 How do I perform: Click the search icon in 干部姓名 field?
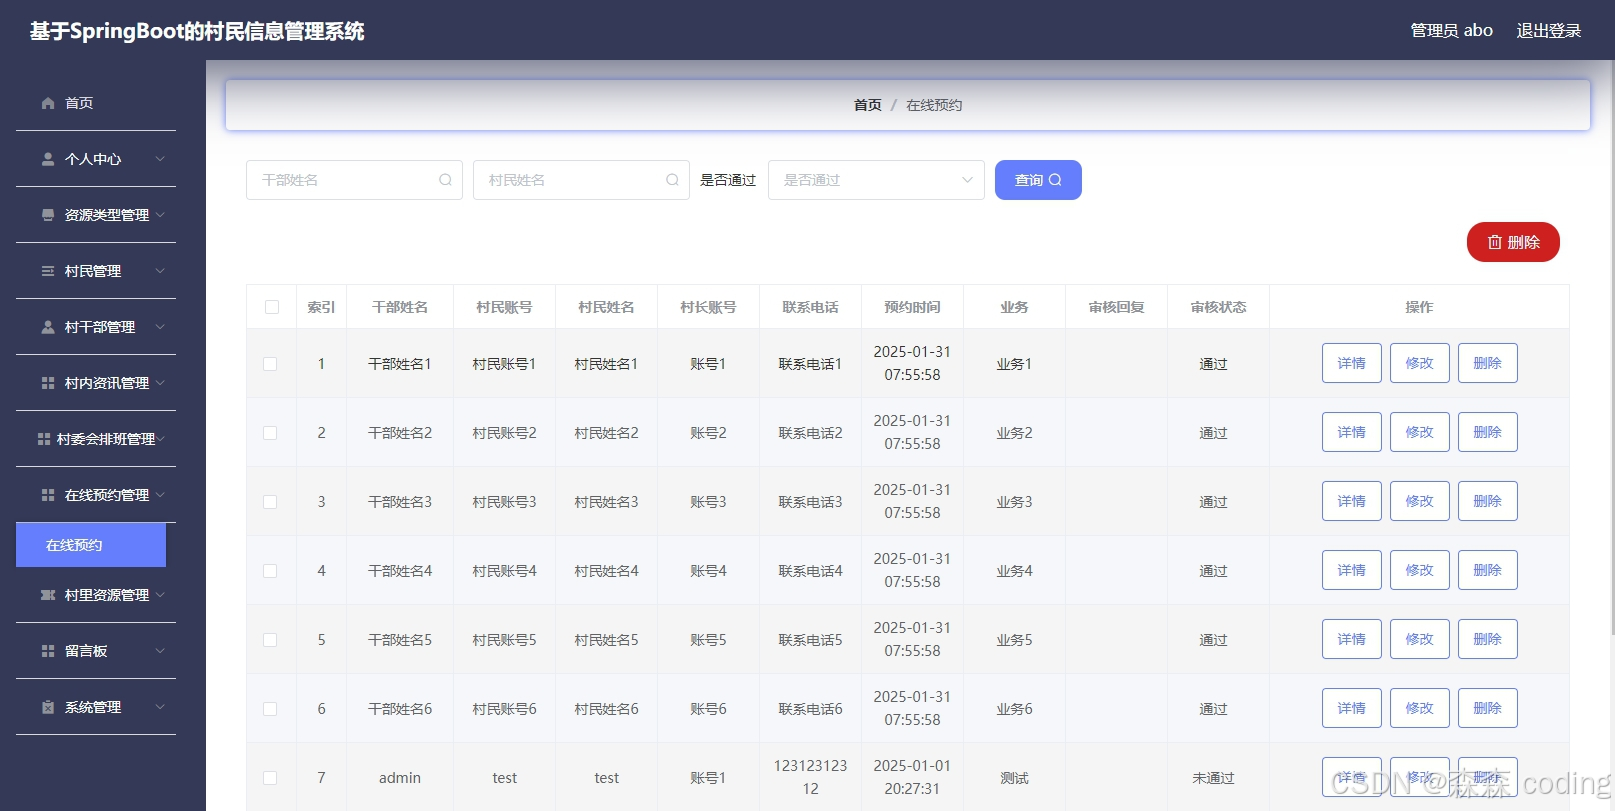[x=445, y=180]
